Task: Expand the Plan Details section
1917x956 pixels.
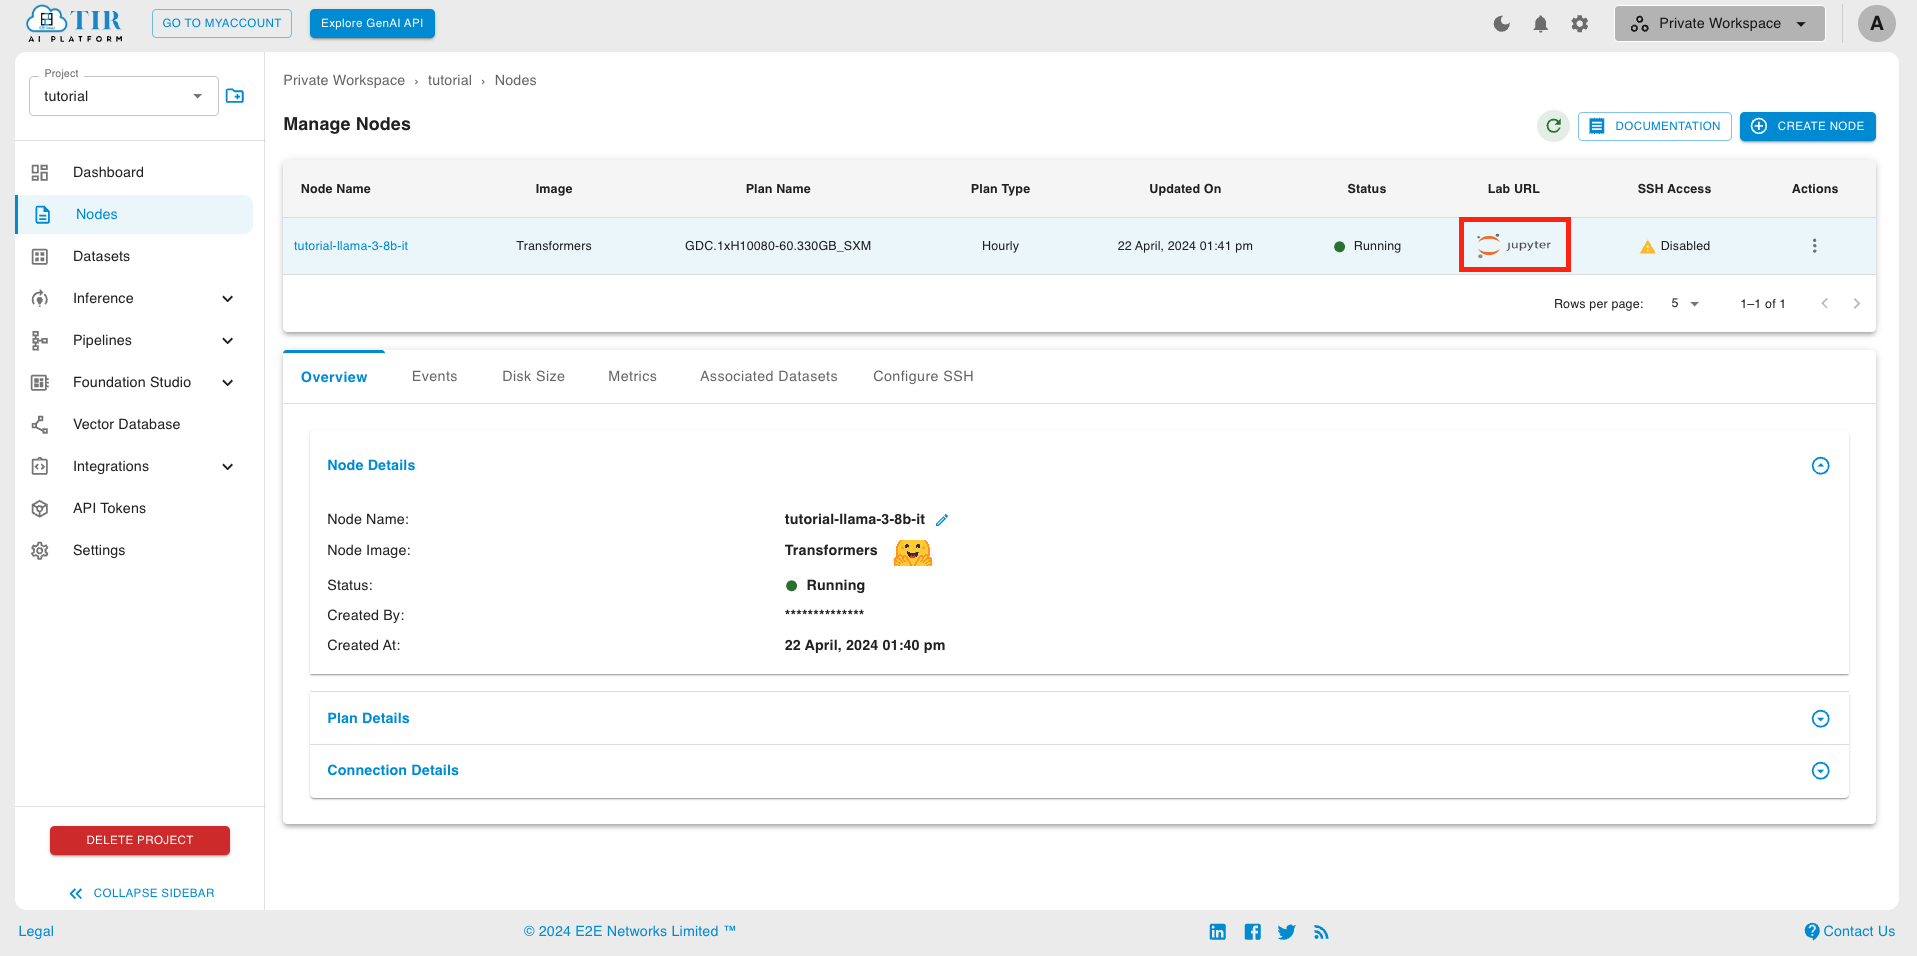Action: click(1820, 719)
